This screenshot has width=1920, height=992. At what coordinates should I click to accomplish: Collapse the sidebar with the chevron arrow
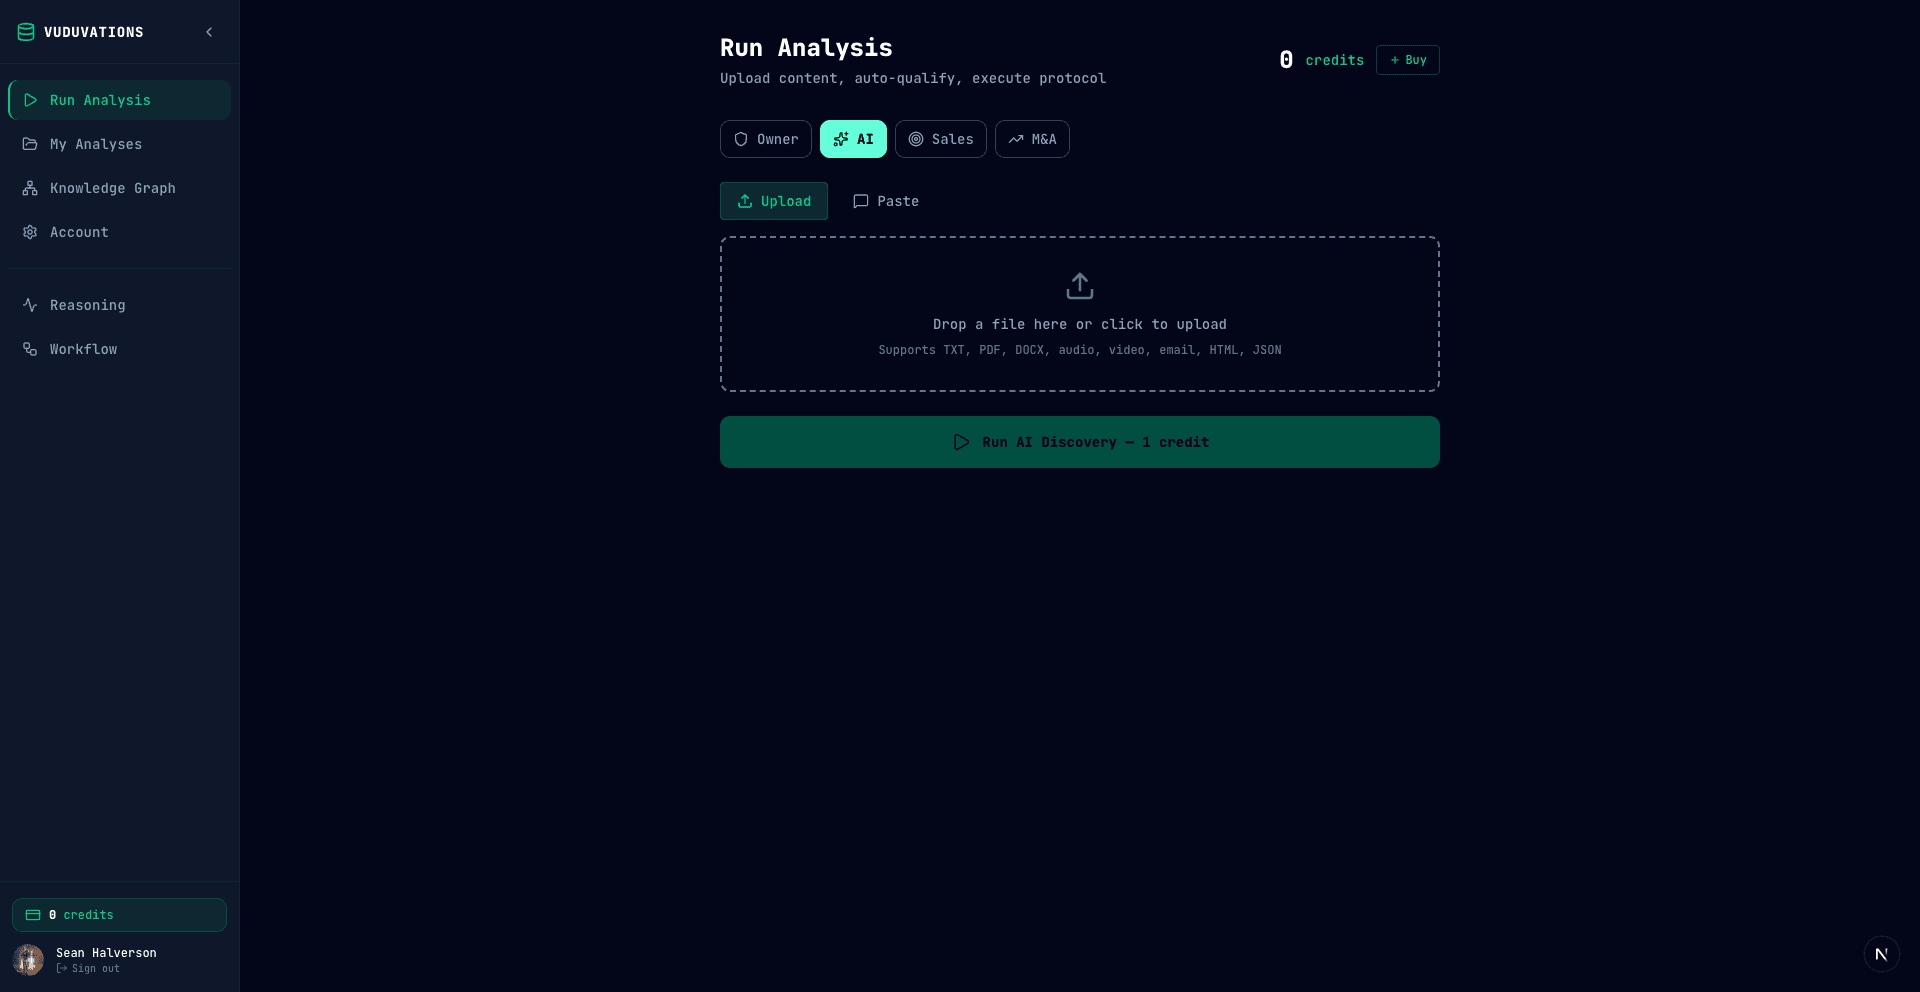209,32
